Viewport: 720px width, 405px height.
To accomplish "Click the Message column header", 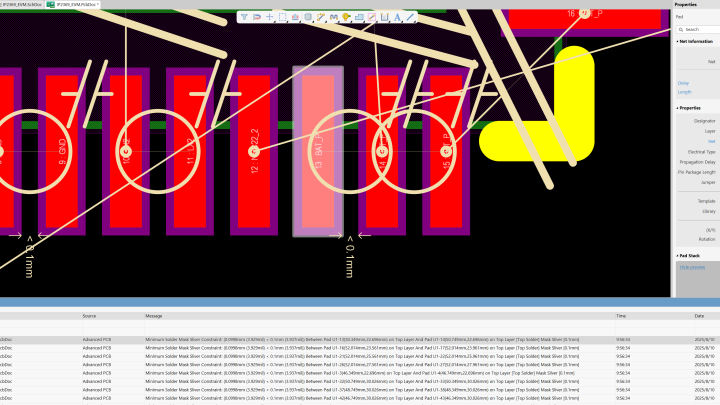I will point(154,315).
